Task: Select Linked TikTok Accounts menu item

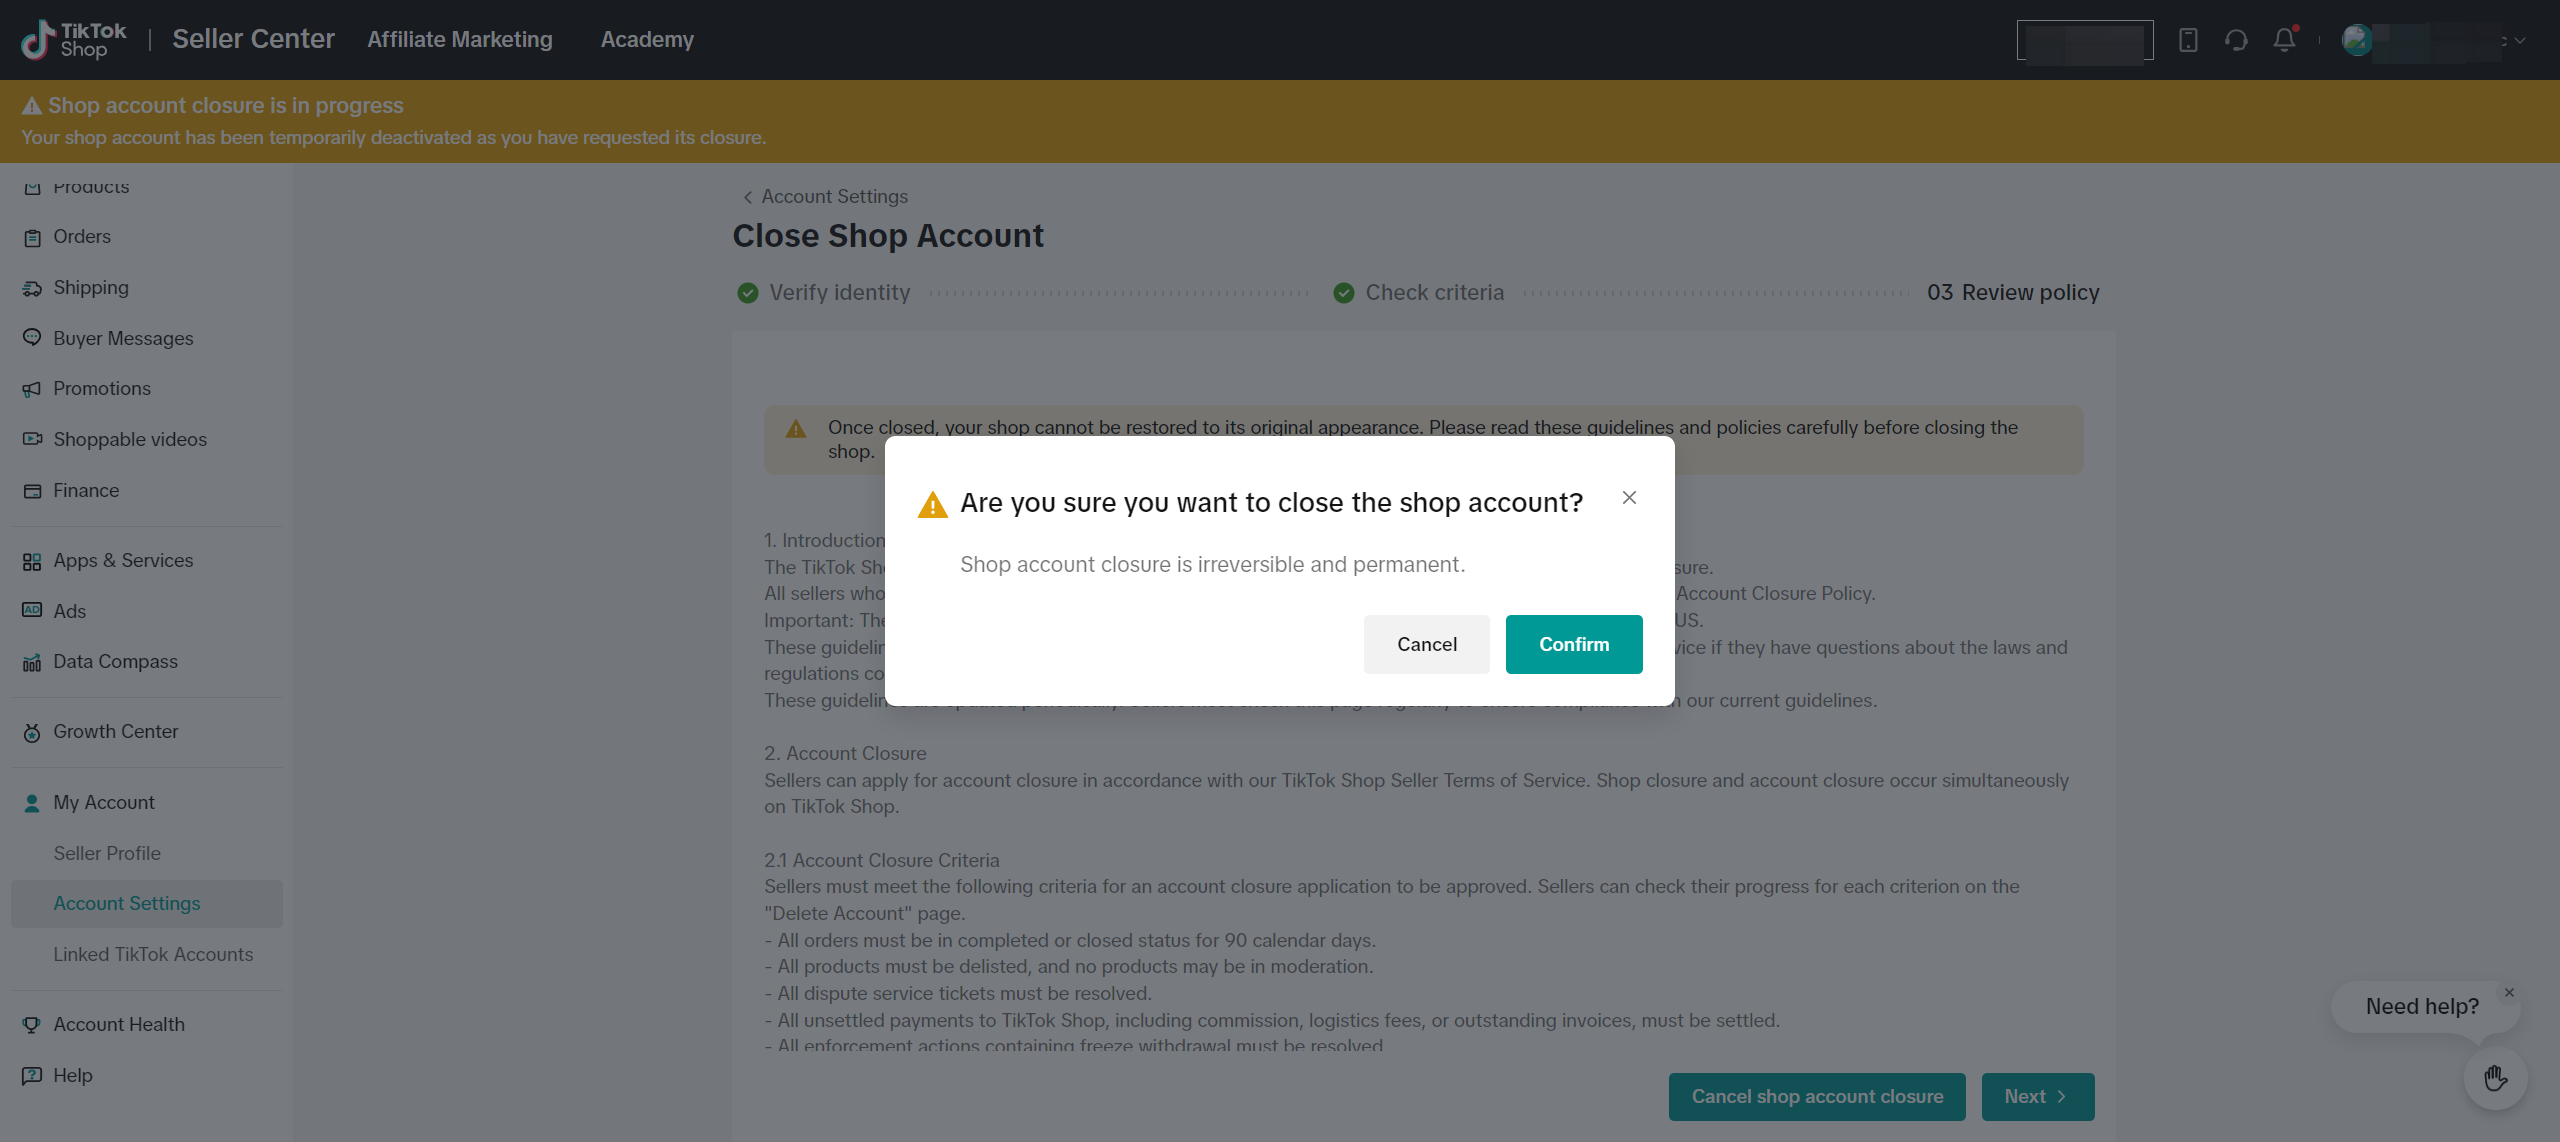Action: (153, 955)
